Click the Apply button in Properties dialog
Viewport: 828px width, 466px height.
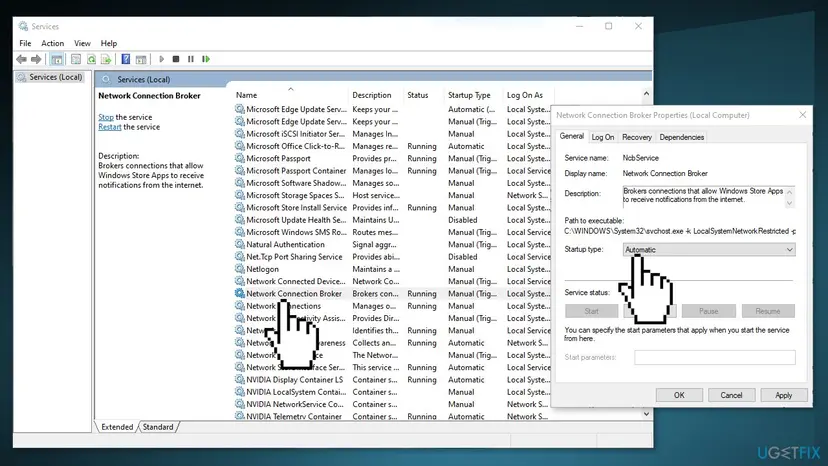click(x=784, y=395)
